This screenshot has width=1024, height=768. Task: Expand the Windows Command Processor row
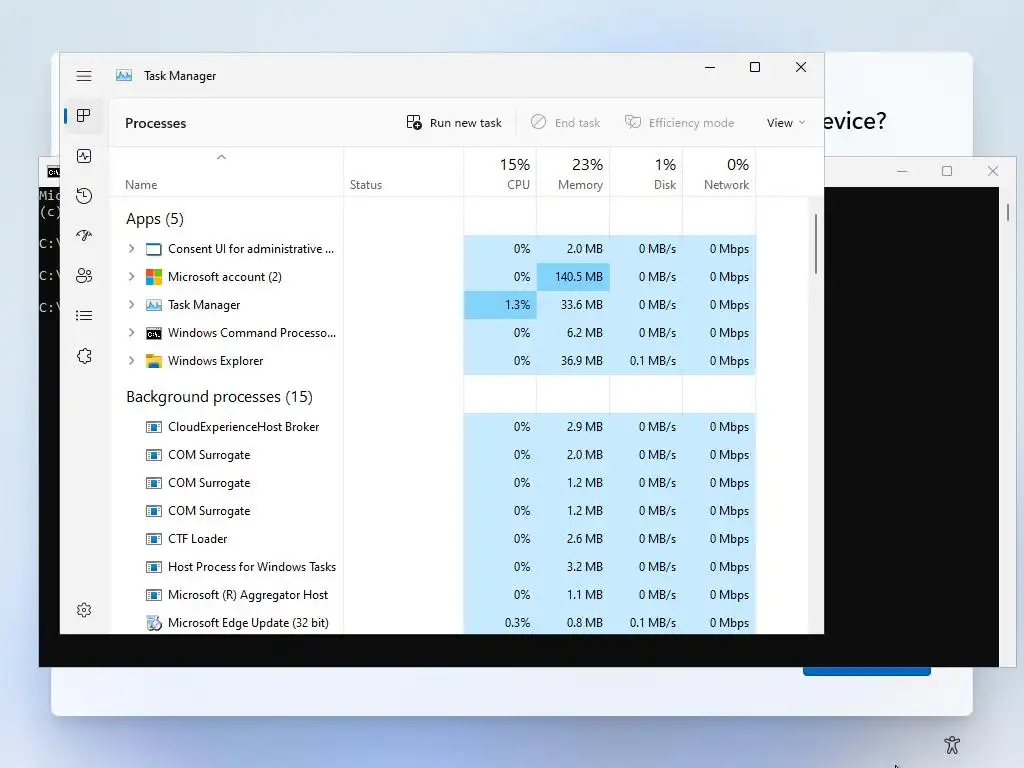(131, 333)
